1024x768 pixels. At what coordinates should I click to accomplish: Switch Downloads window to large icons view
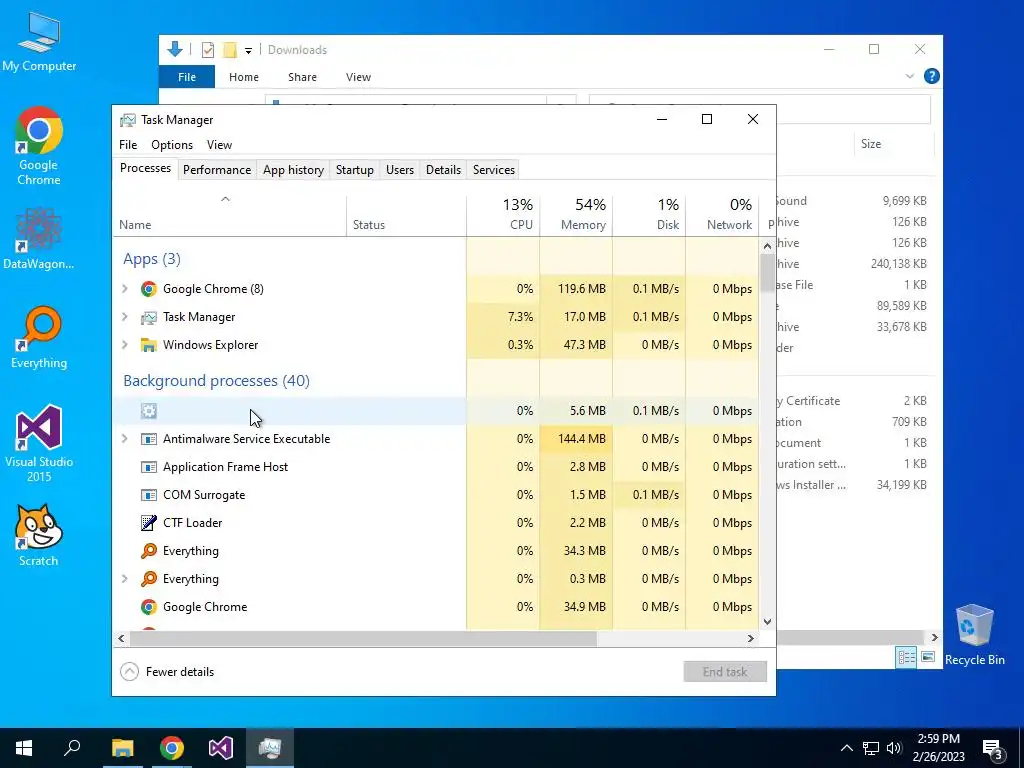928,657
